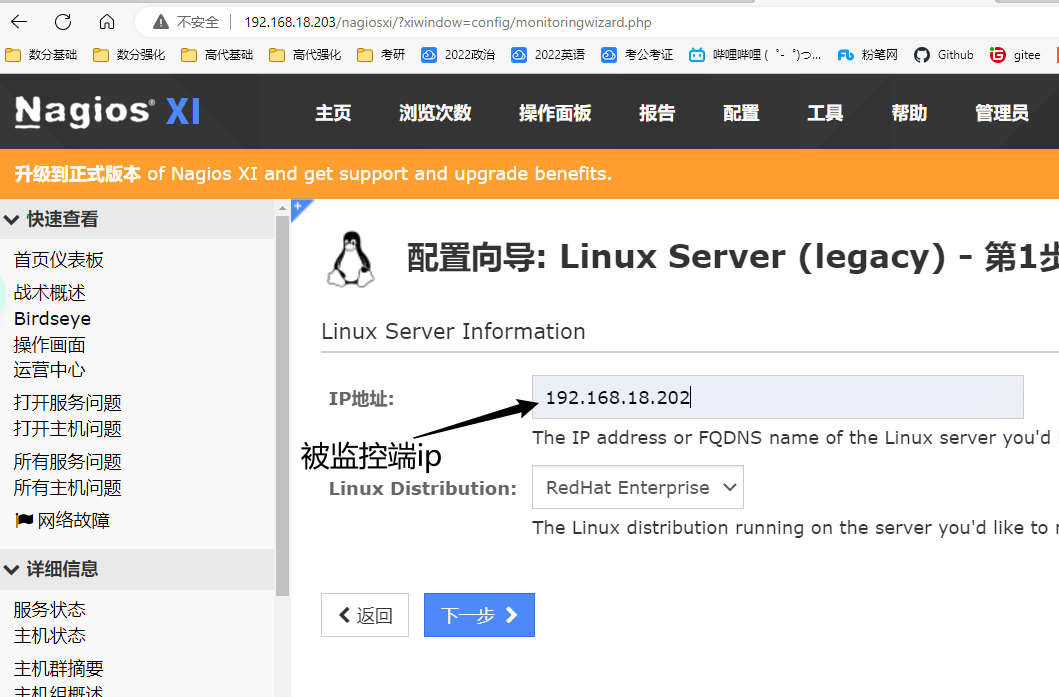Click the 返回 back button
Image resolution: width=1059 pixels, height=697 pixels.
click(365, 615)
